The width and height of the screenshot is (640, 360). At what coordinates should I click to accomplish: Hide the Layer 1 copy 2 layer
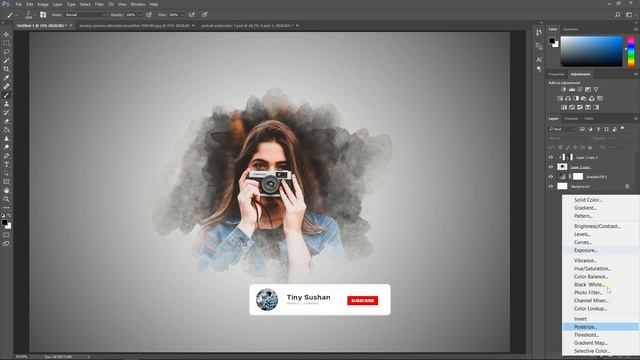pos(551,157)
